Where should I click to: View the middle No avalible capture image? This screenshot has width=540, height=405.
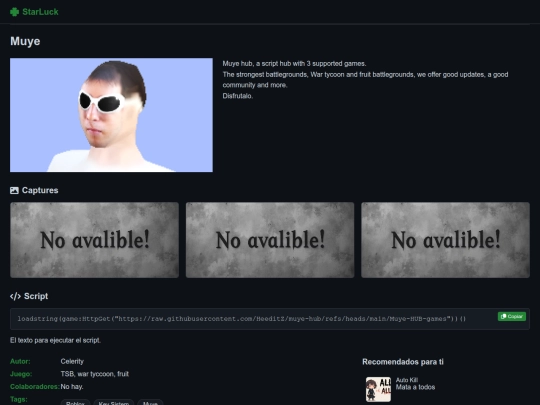click(x=270, y=240)
